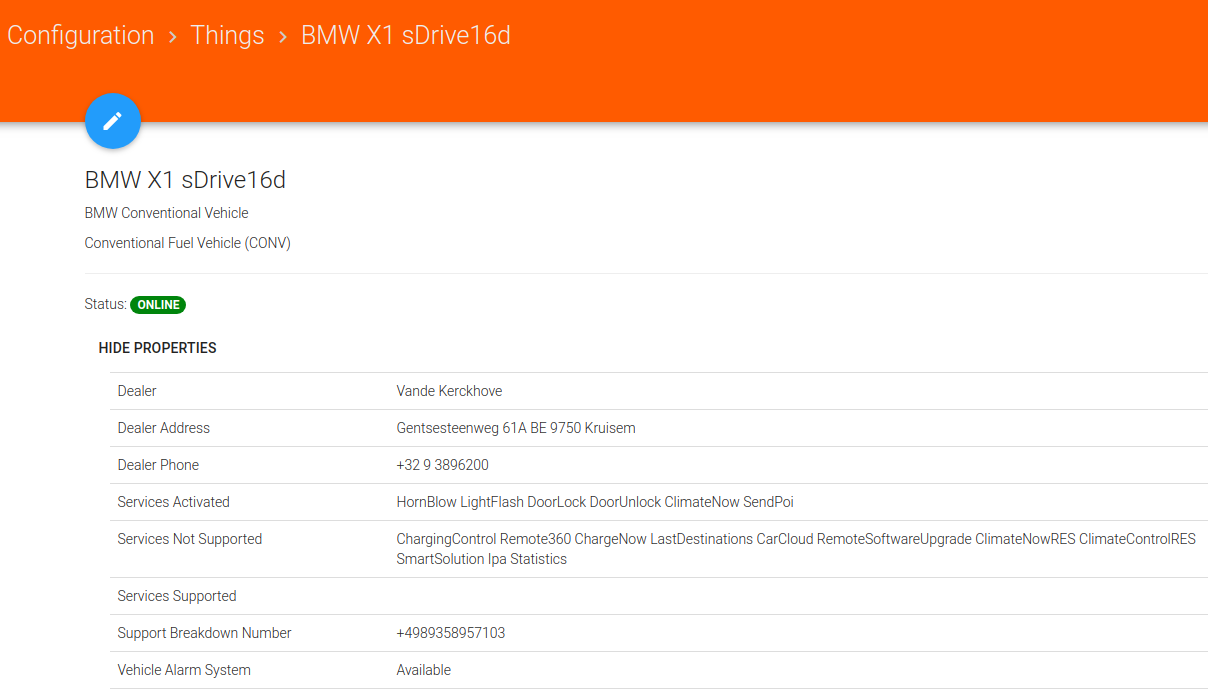Click the 'Dealer Phone' label
The image size is (1208, 691).
click(158, 465)
